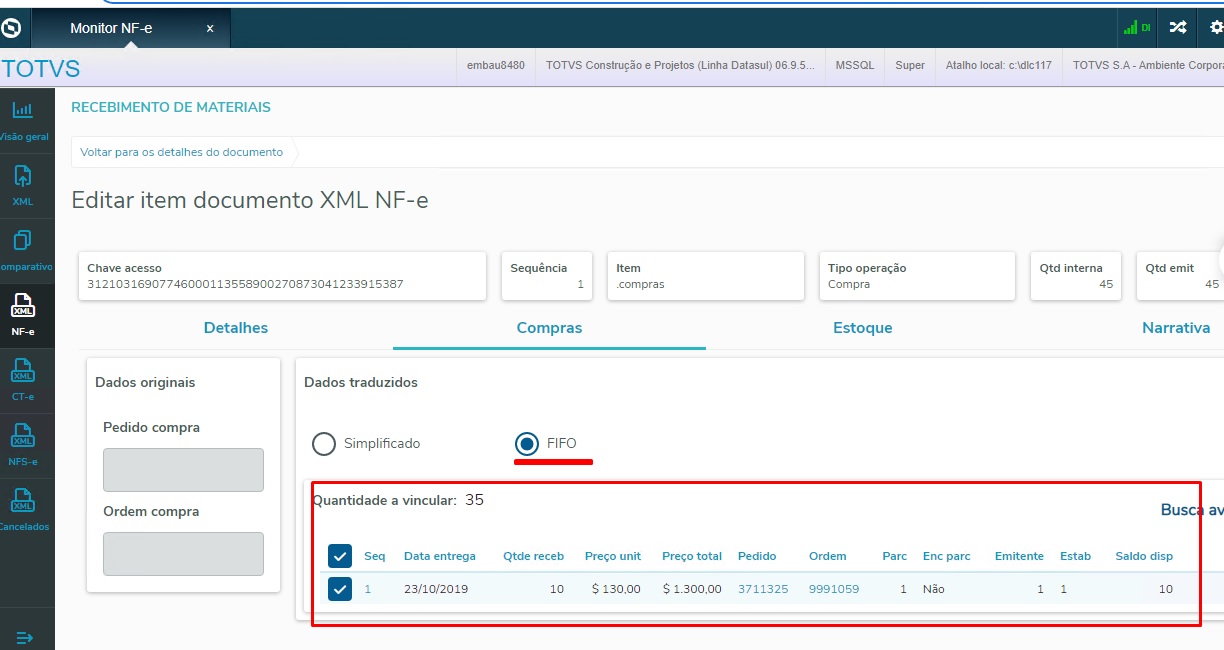Select the FIFO radio button

pos(526,443)
